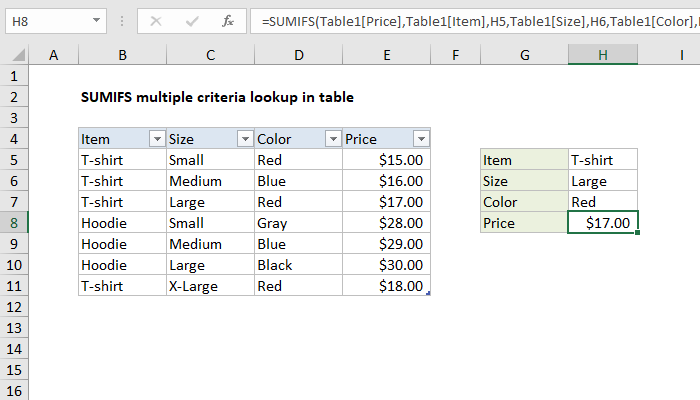This screenshot has height=400, width=700.
Task: Click inside the Name Box showing H8
Action: (x=45, y=20)
